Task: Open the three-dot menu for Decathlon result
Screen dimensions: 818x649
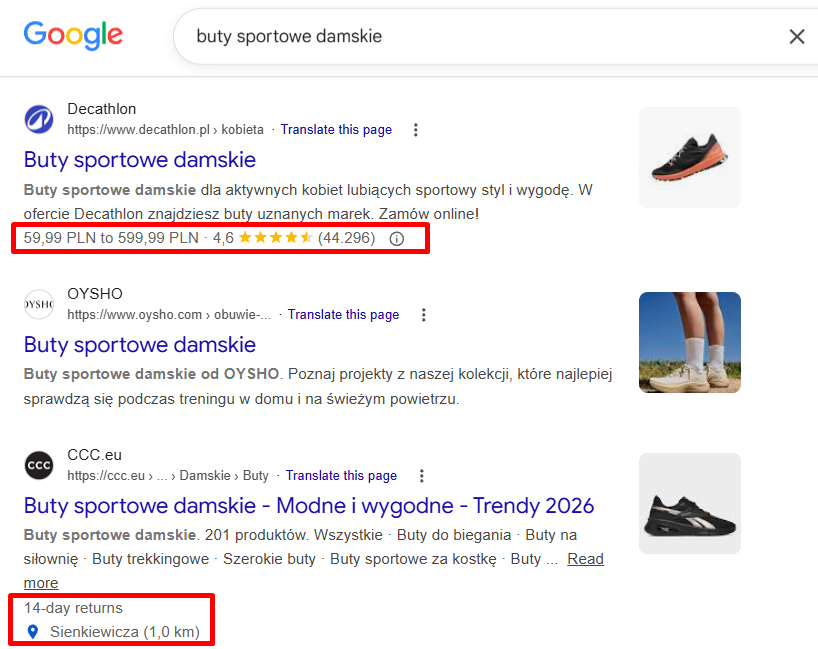Action: tap(416, 130)
